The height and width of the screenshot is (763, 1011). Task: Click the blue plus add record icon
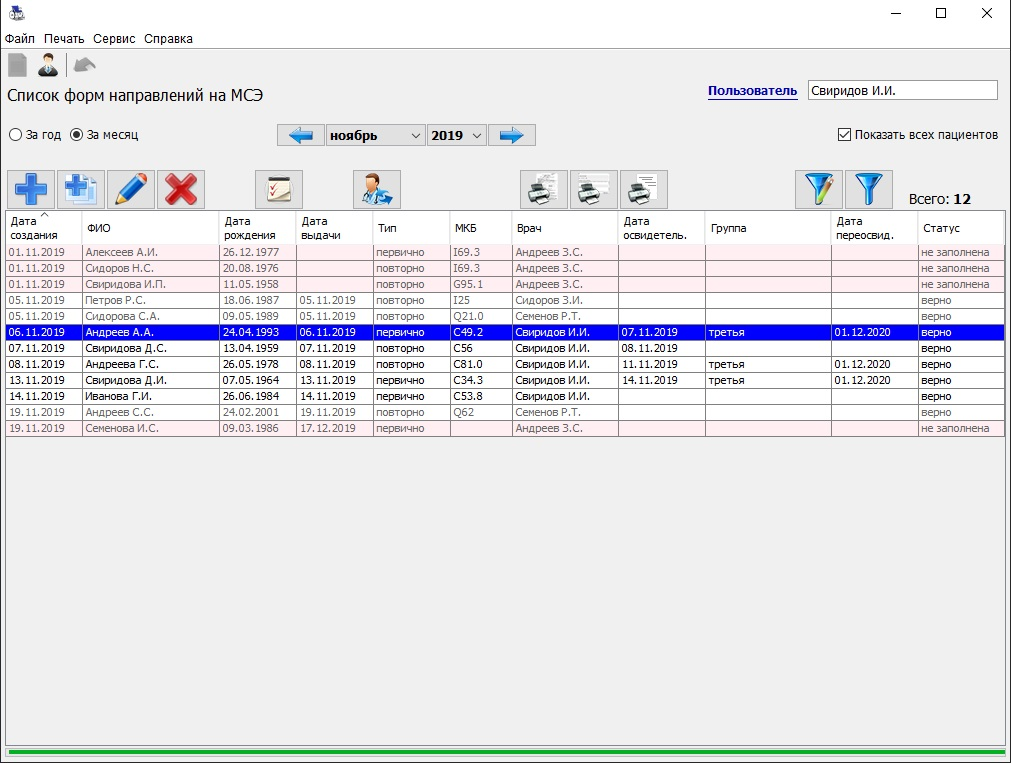click(31, 189)
